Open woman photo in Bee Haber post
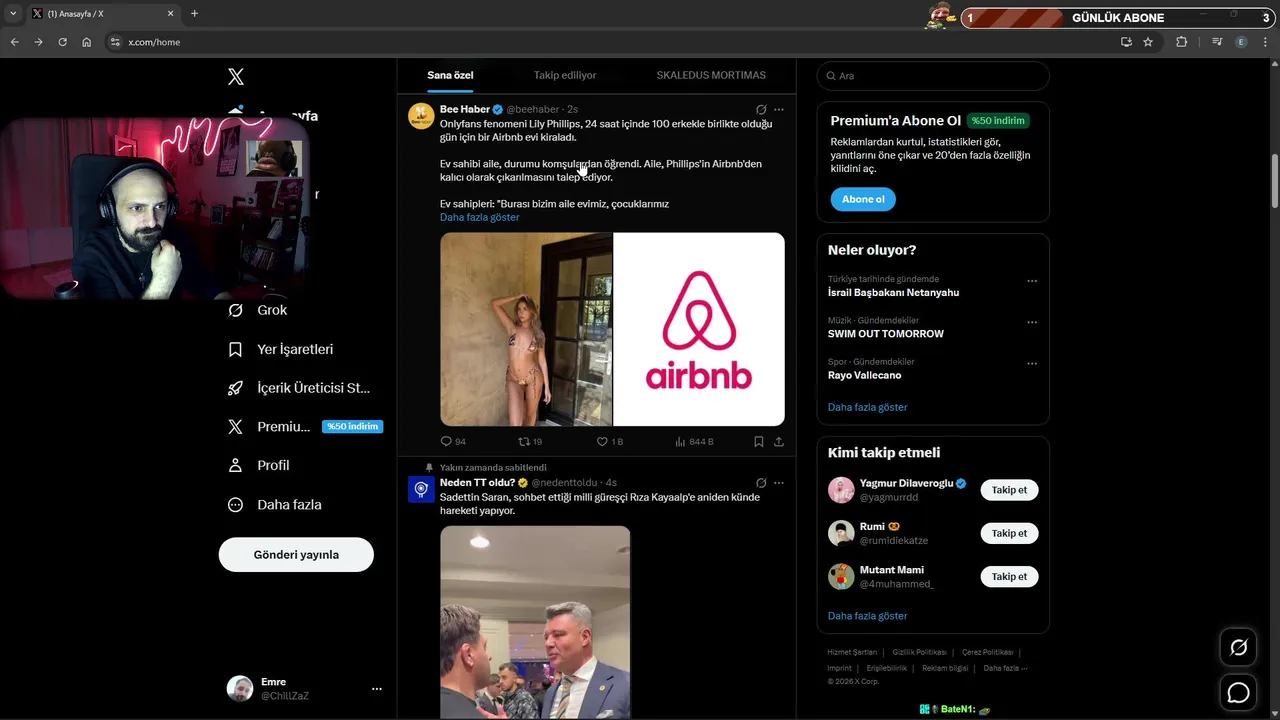1280x720 pixels. 526,329
